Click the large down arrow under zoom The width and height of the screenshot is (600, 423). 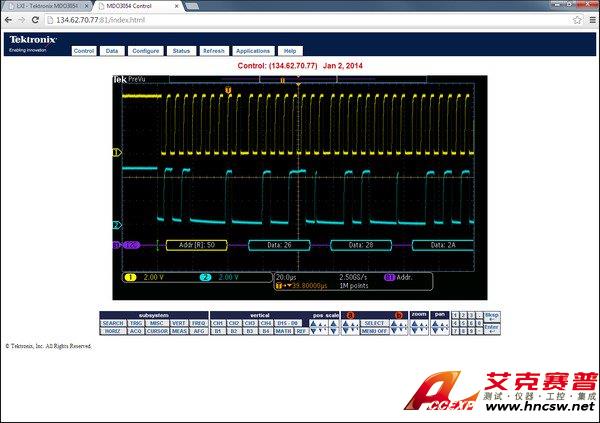[414, 331]
